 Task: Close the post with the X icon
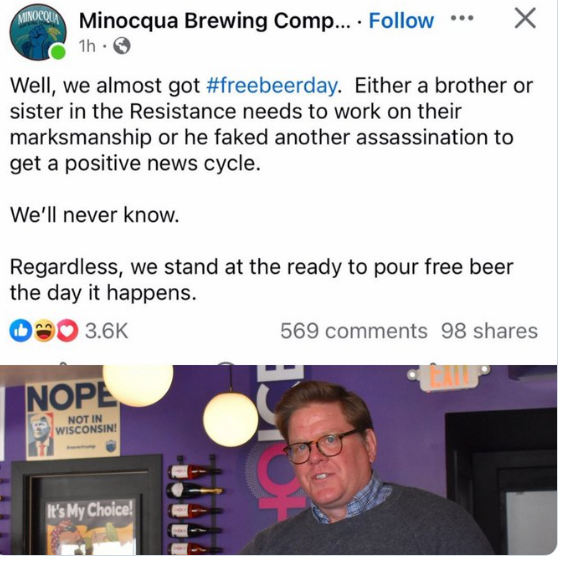525,18
